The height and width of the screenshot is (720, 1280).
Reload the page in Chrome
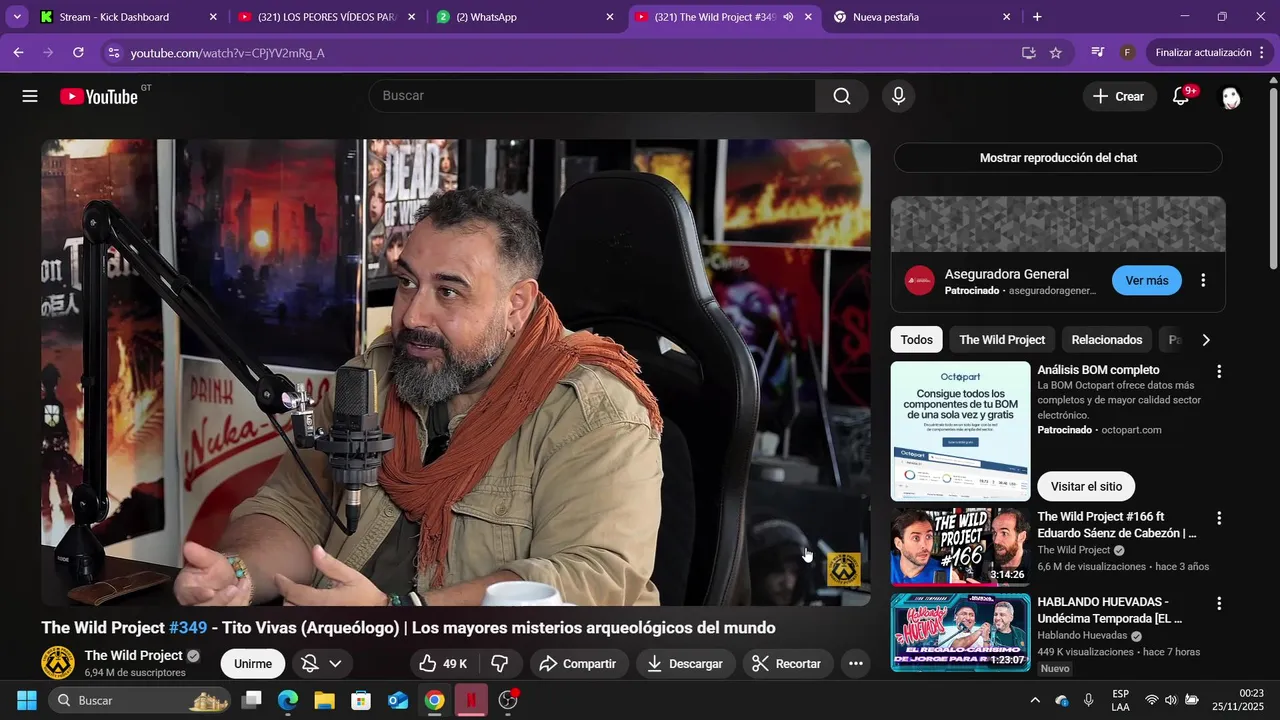tap(78, 52)
